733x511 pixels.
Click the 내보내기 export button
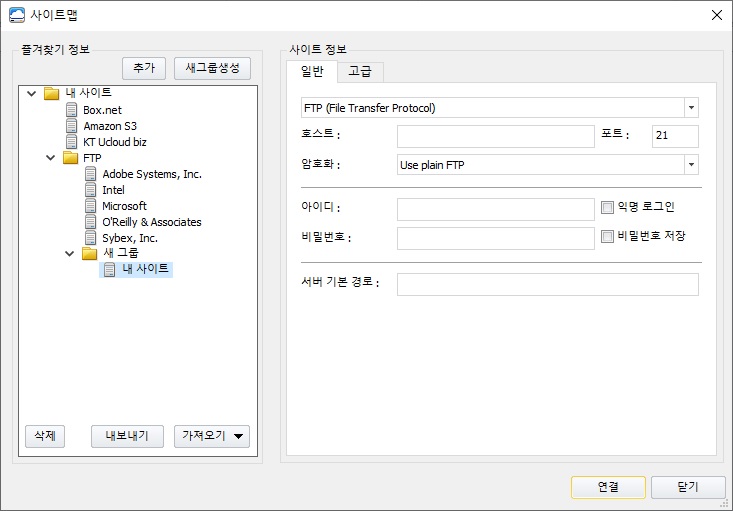127,436
